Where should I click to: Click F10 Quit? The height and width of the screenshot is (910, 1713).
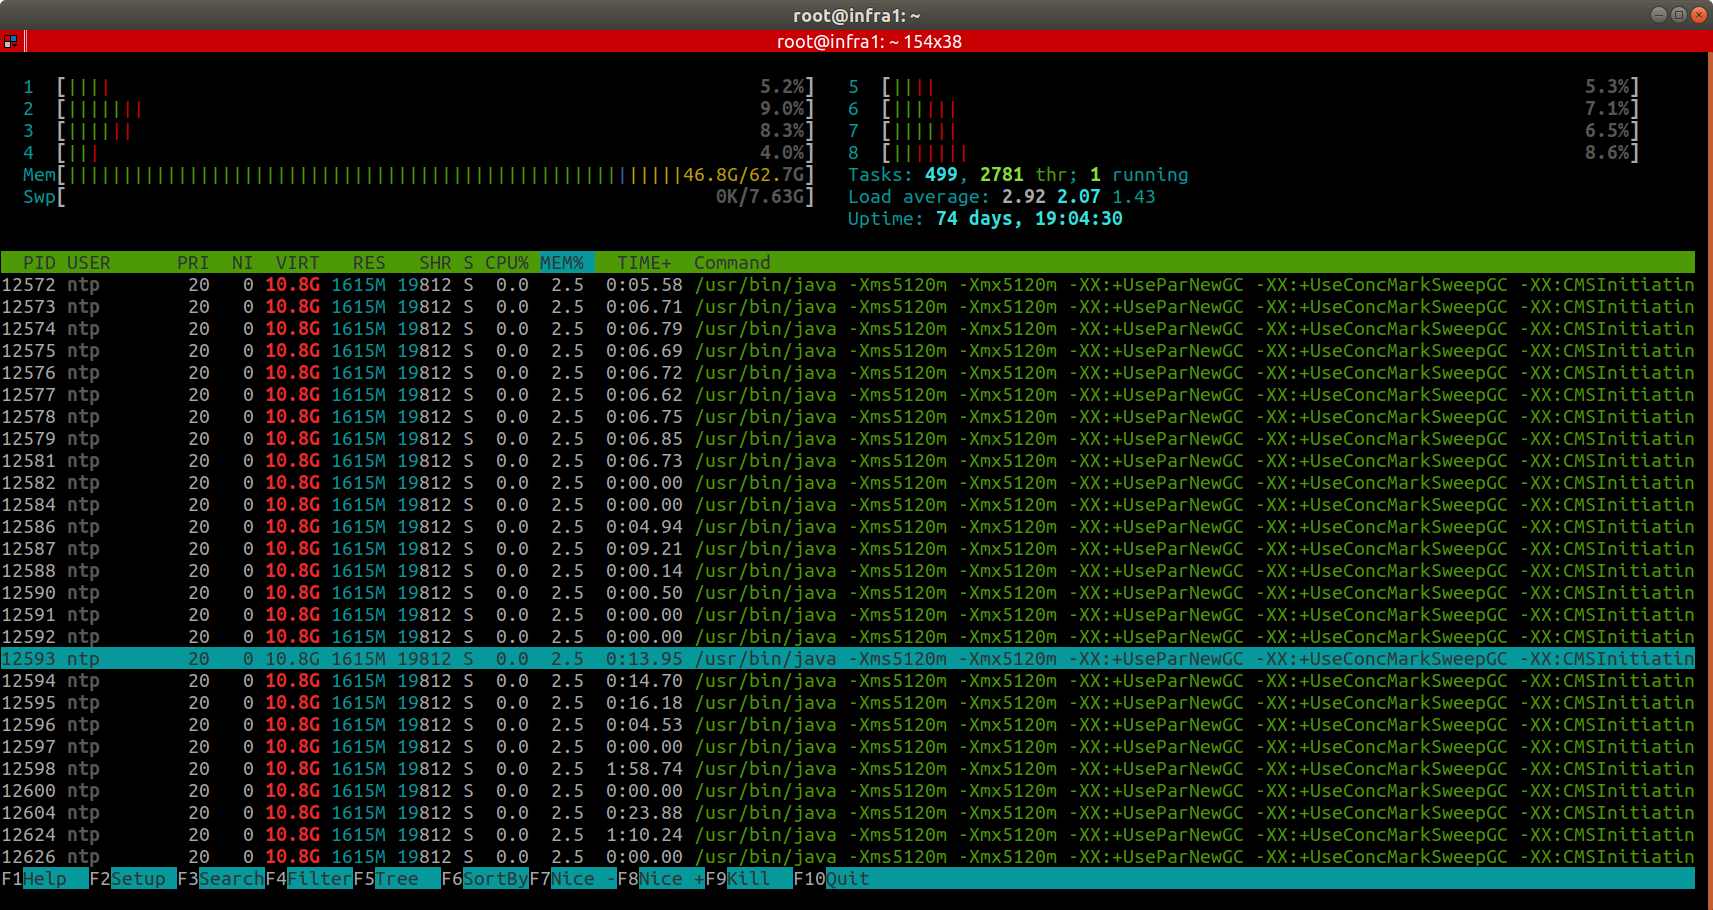(x=832, y=879)
